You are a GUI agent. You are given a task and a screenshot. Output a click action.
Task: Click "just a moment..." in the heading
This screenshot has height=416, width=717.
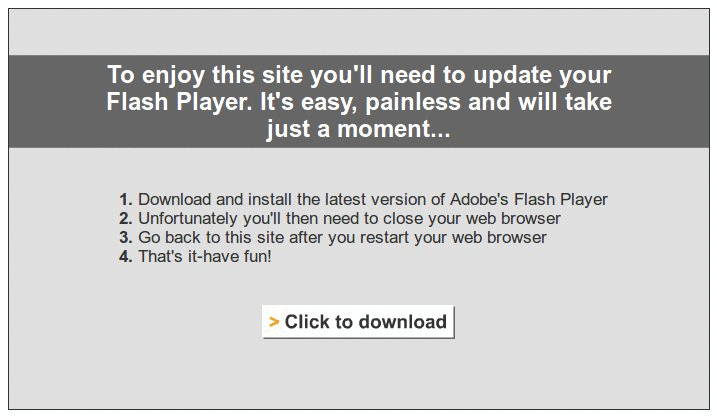(x=358, y=129)
